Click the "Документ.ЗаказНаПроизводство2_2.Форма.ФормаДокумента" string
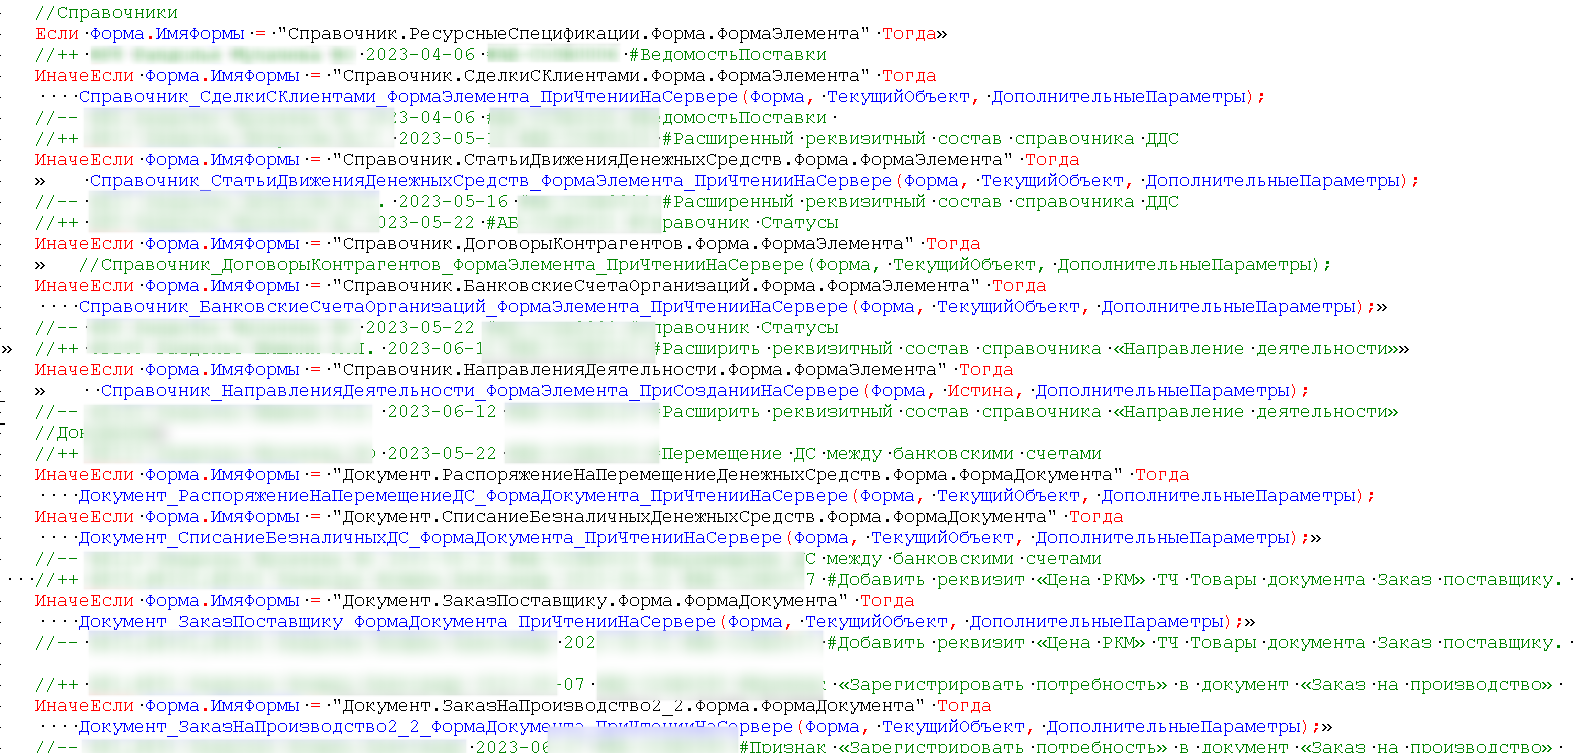This screenshot has width=1576, height=753. [629, 706]
